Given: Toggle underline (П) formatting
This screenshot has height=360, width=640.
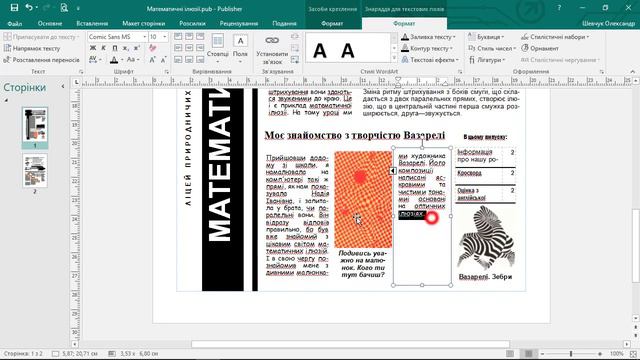Looking at the screenshot, I should tap(115, 48).
